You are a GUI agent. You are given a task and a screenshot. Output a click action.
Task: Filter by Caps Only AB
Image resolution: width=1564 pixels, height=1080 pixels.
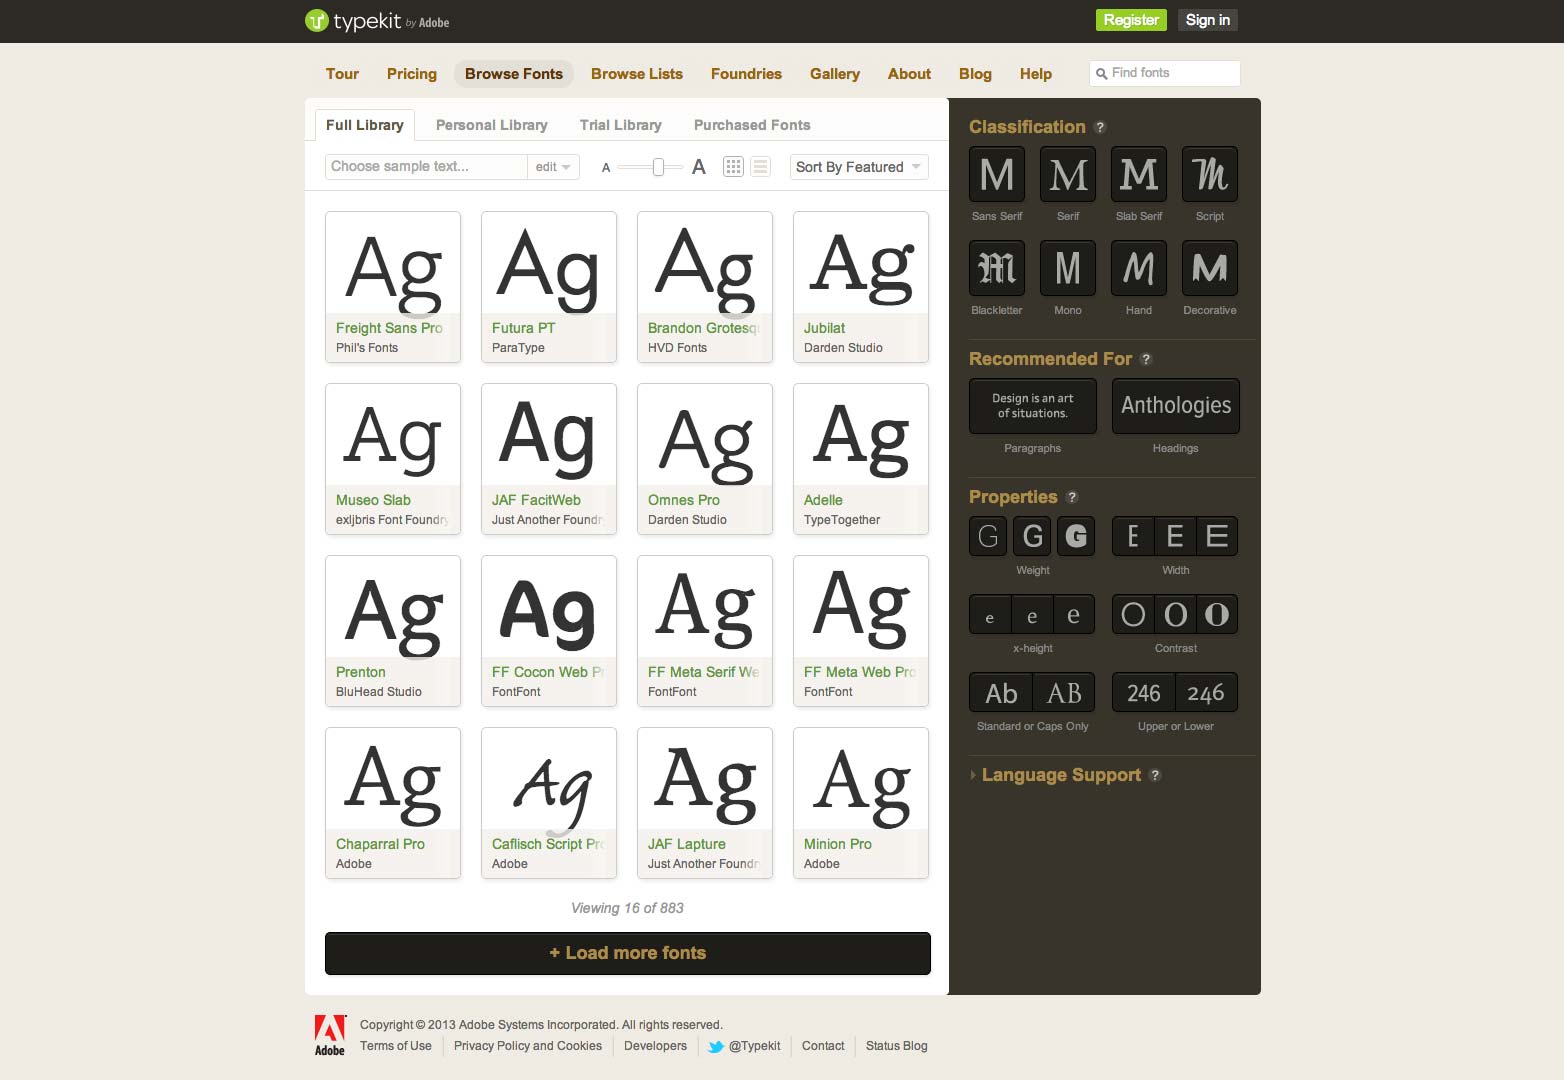coord(1064,692)
